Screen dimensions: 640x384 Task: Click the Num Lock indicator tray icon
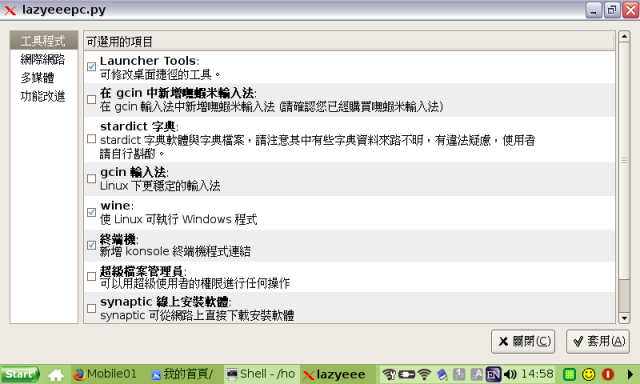click(459, 374)
